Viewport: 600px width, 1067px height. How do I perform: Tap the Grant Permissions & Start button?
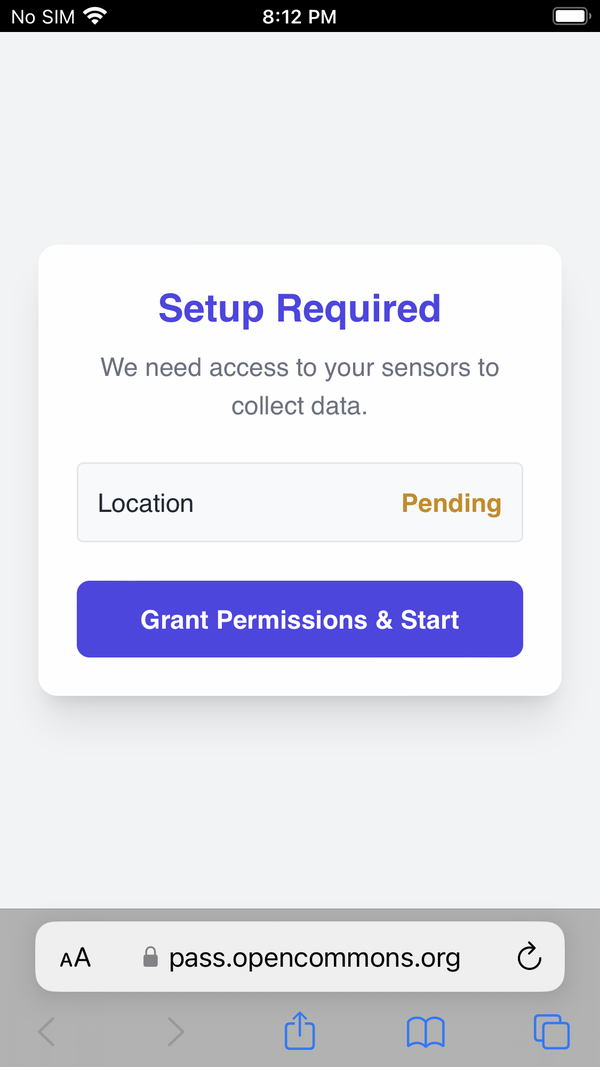(x=300, y=619)
